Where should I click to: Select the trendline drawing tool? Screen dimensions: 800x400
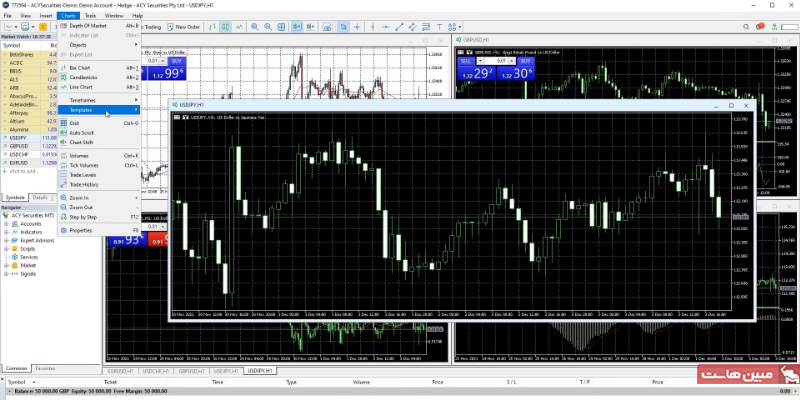[399, 27]
